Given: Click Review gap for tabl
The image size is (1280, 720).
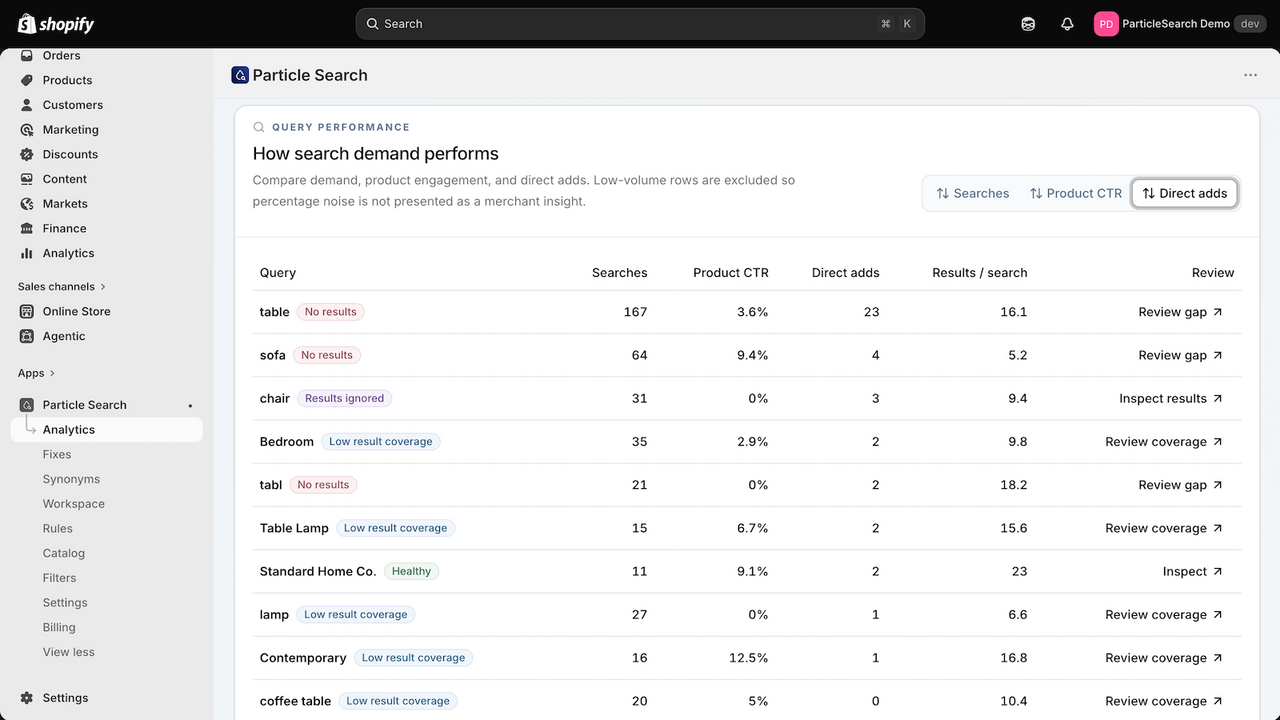Looking at the screenshot, I should click(x=1180, y=485).
